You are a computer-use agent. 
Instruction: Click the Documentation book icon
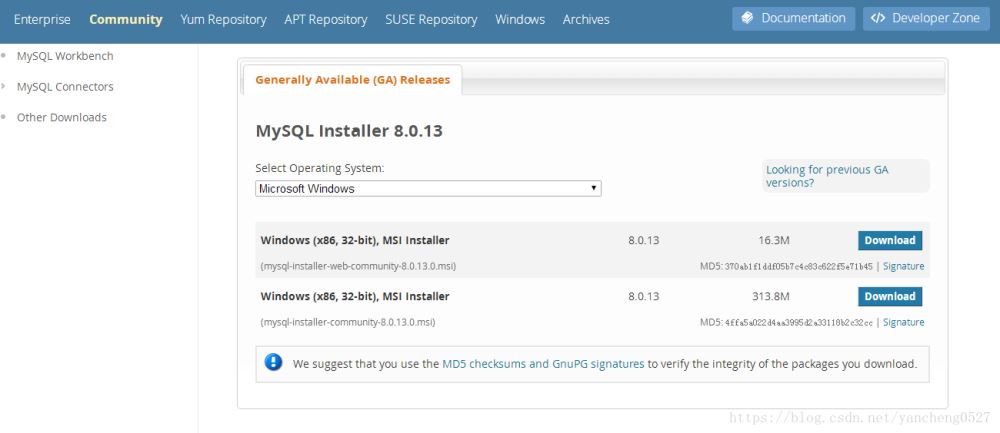coord(748,18)
